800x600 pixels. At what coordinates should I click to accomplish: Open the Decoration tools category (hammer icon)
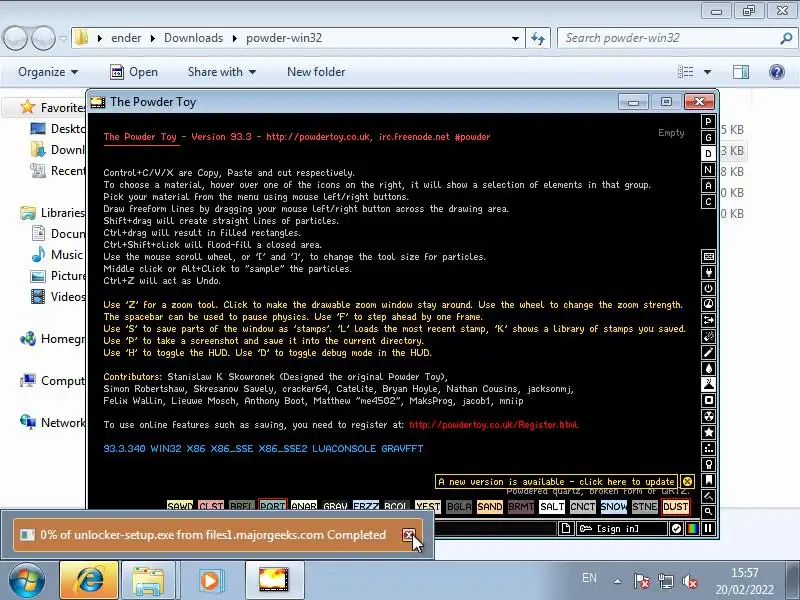point(708,496)
